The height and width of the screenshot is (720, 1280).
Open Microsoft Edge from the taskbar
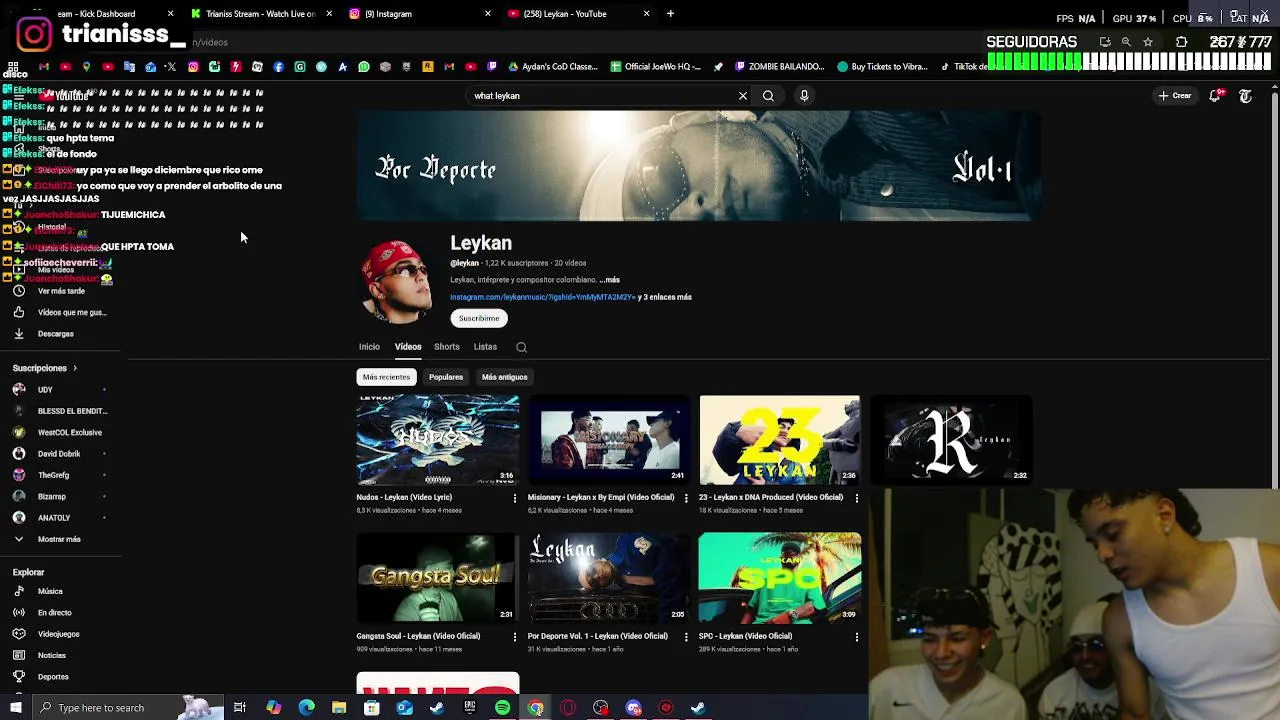coord(306,708)
